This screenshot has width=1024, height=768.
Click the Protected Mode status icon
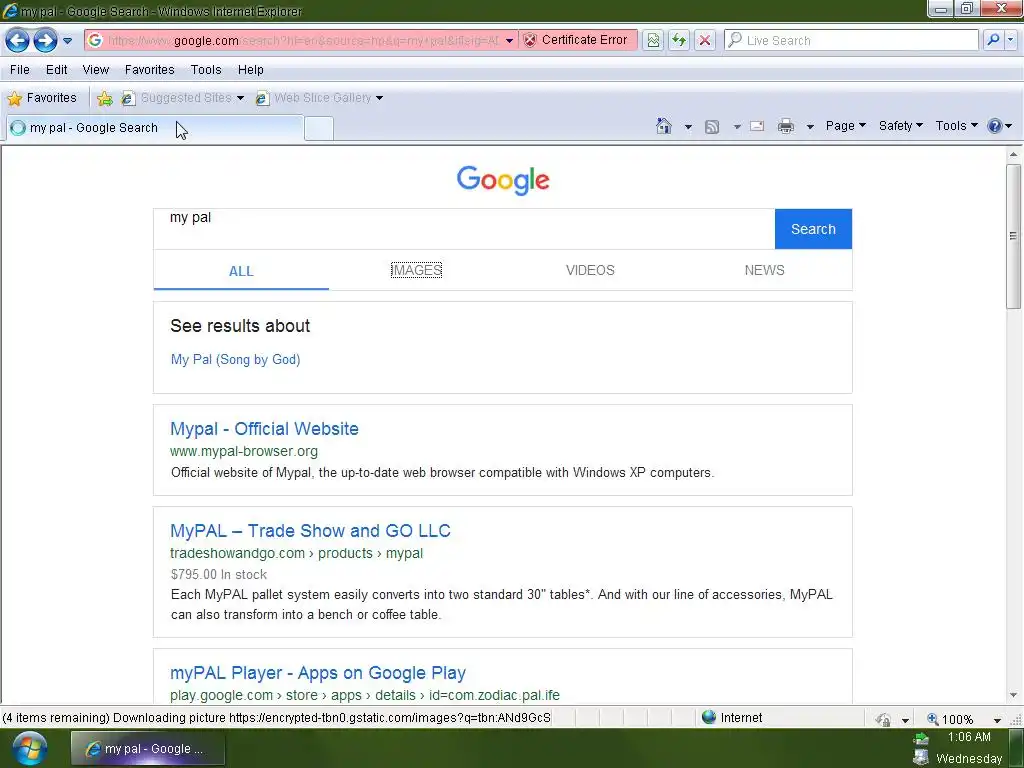(883, 719)
